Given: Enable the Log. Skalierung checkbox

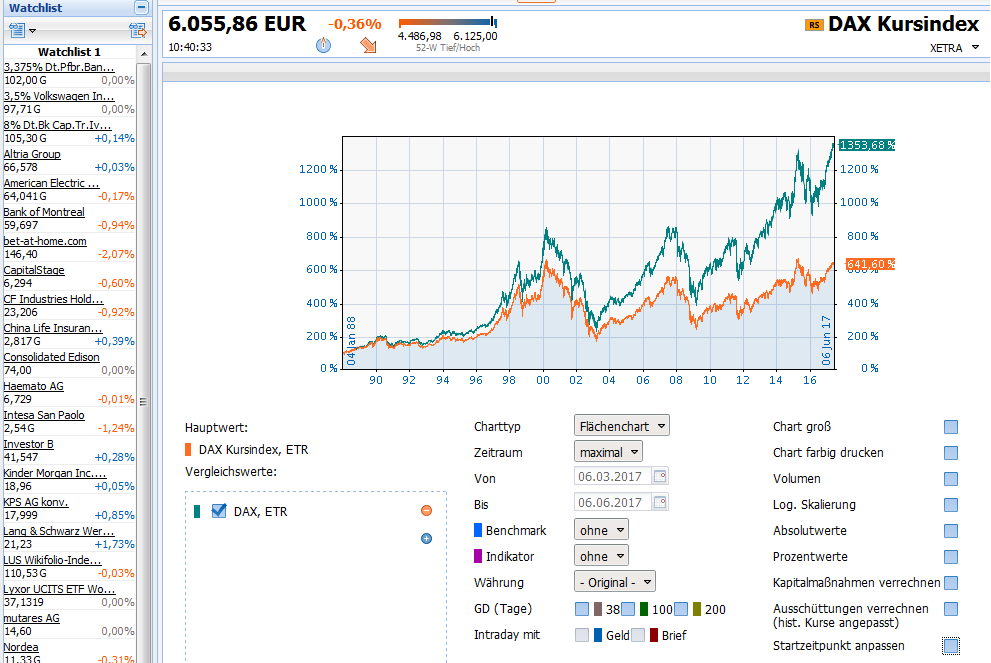Looking at the screenshot, I should 951,505.
